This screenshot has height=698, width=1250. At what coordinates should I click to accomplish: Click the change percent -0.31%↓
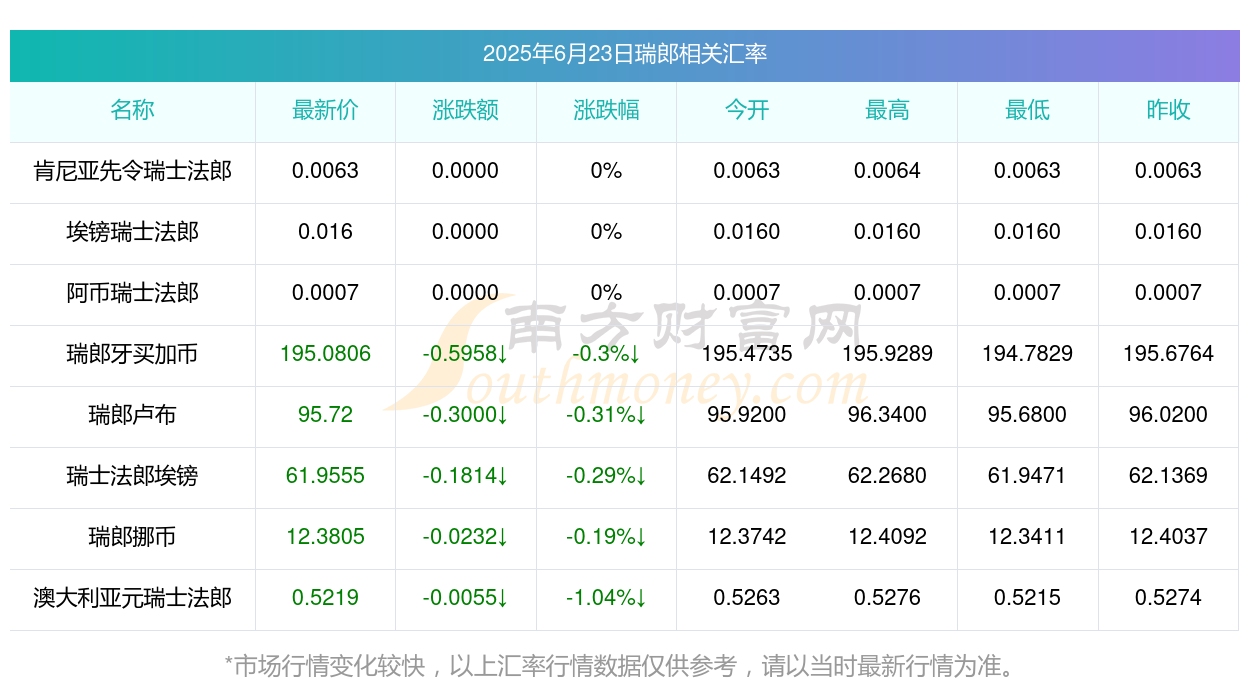pos(606,415)
